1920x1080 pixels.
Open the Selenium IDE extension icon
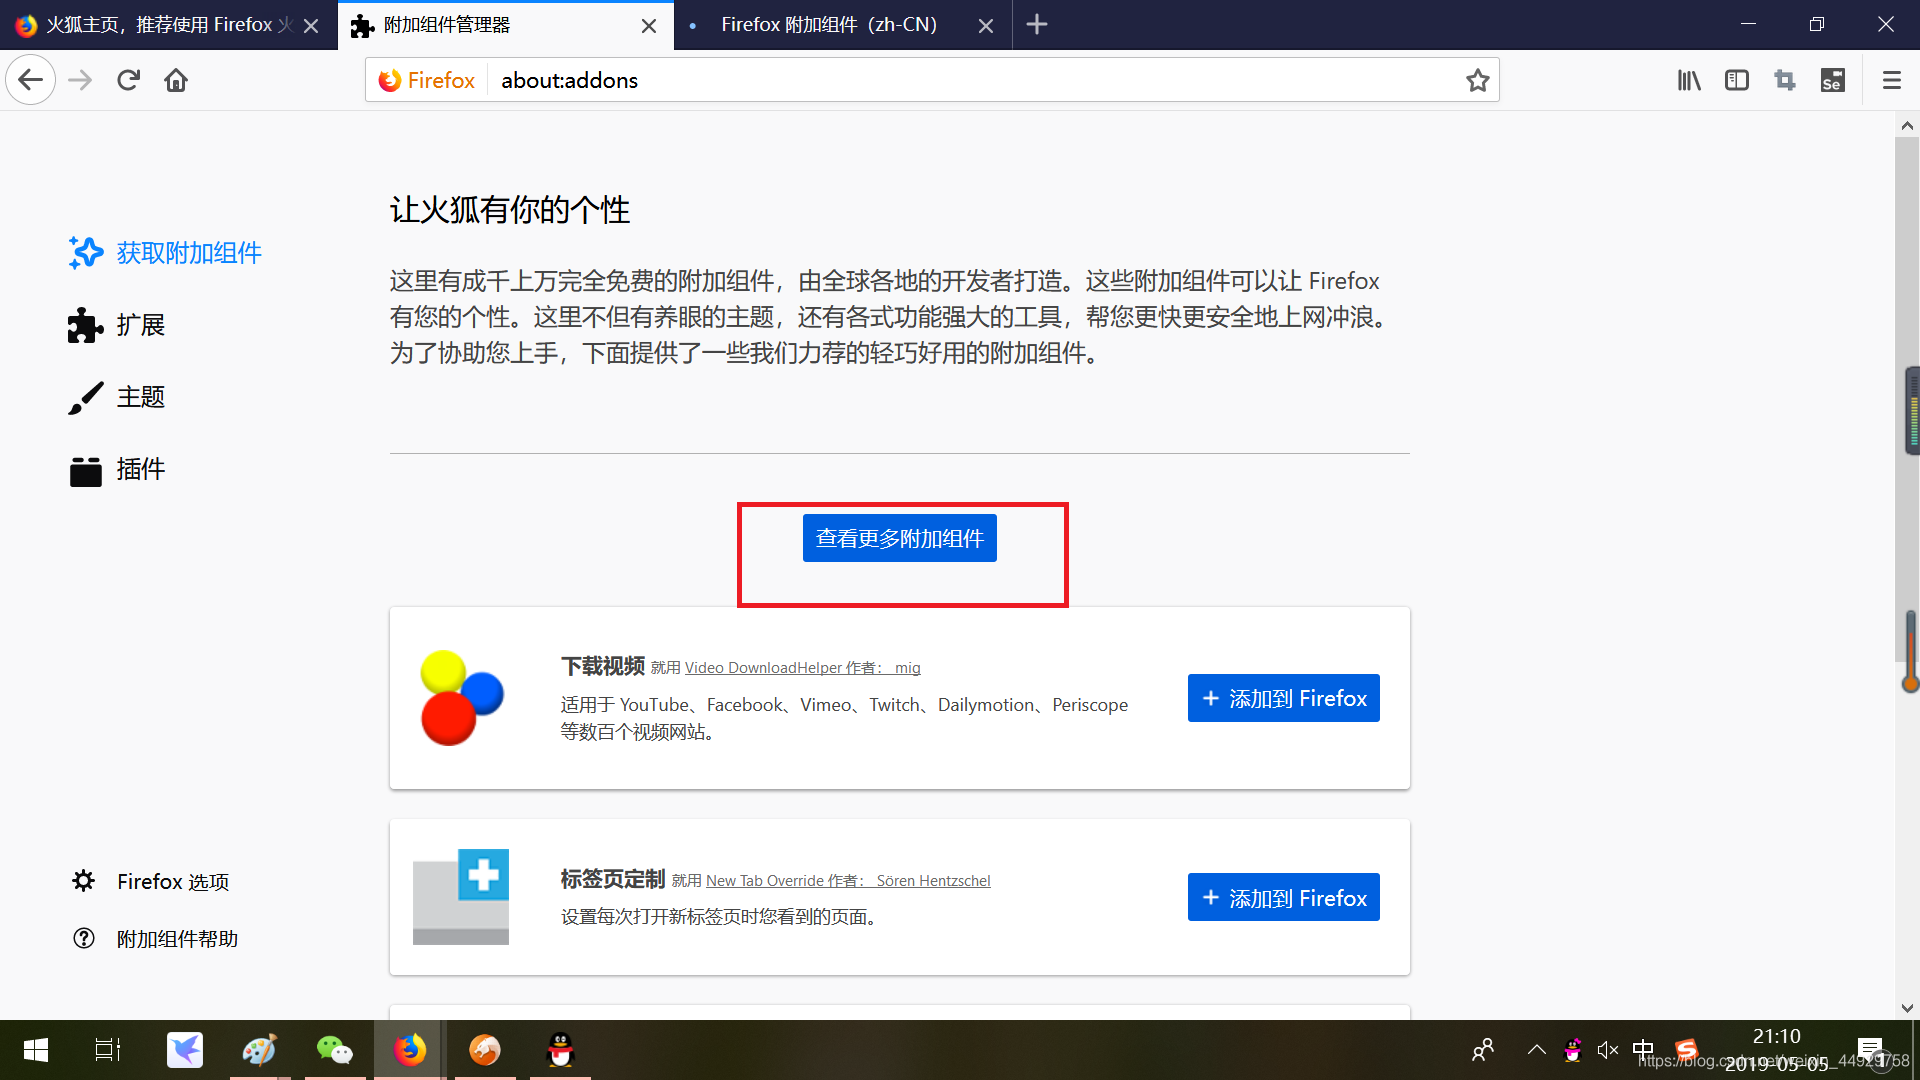[x=1833, y=80]
